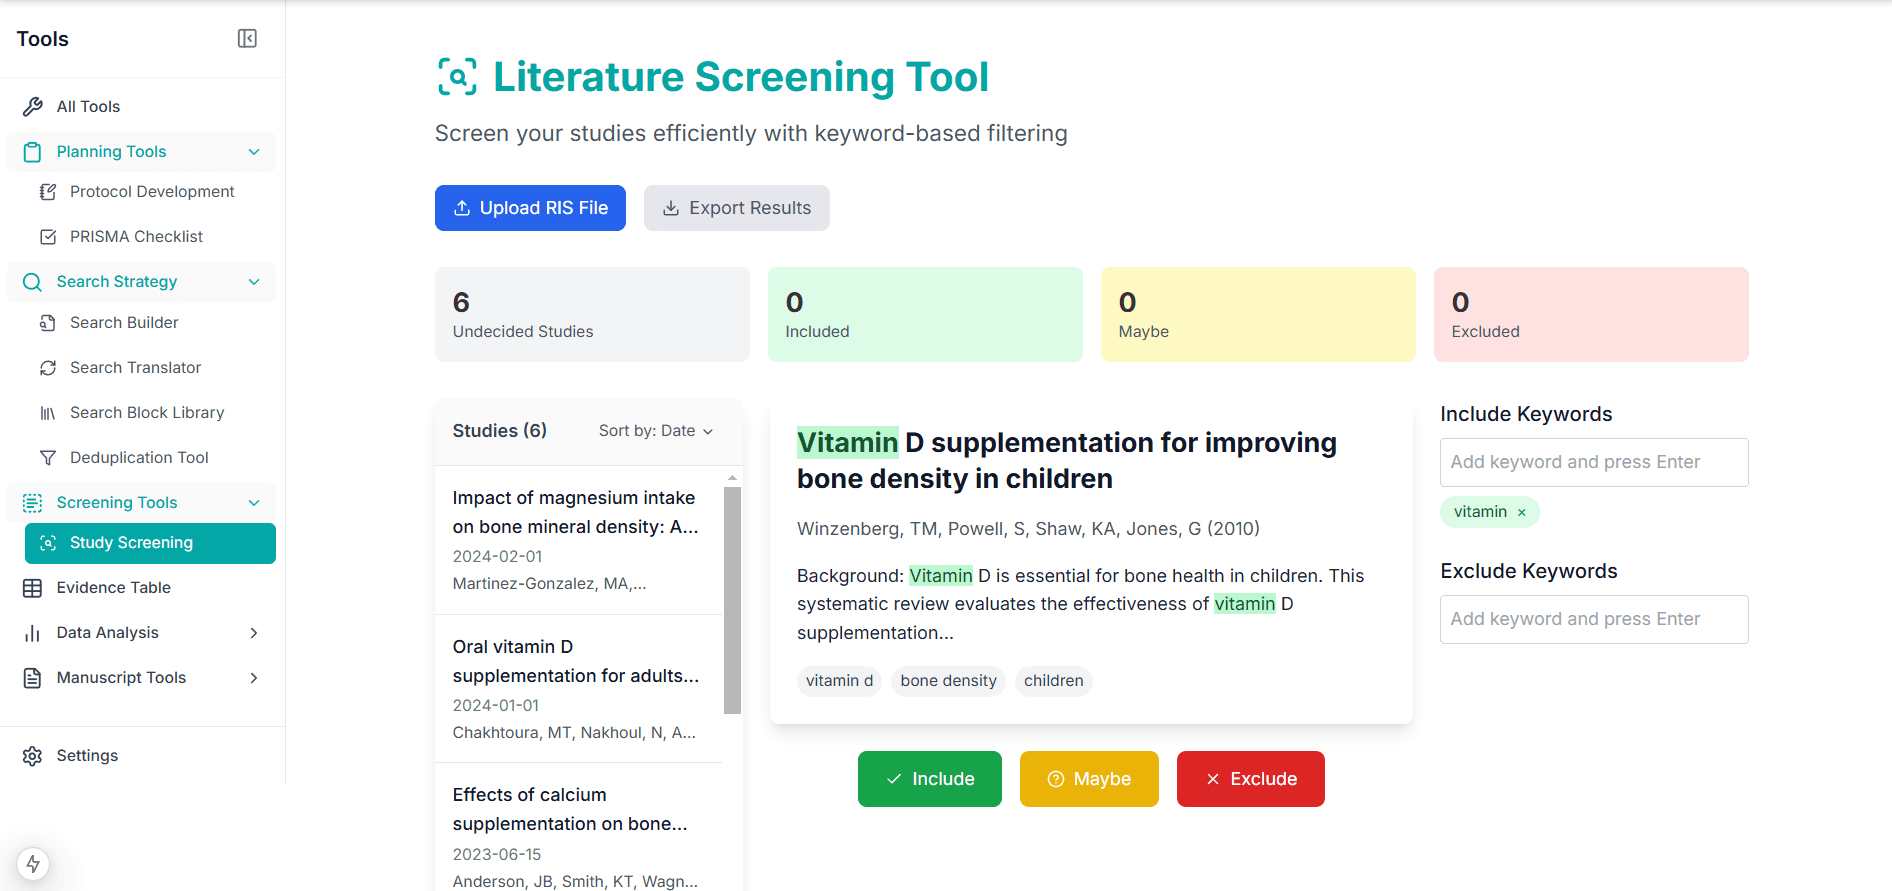
Task: Open Deduplication Tool funnel icon
Action: [x=47, y=458]
